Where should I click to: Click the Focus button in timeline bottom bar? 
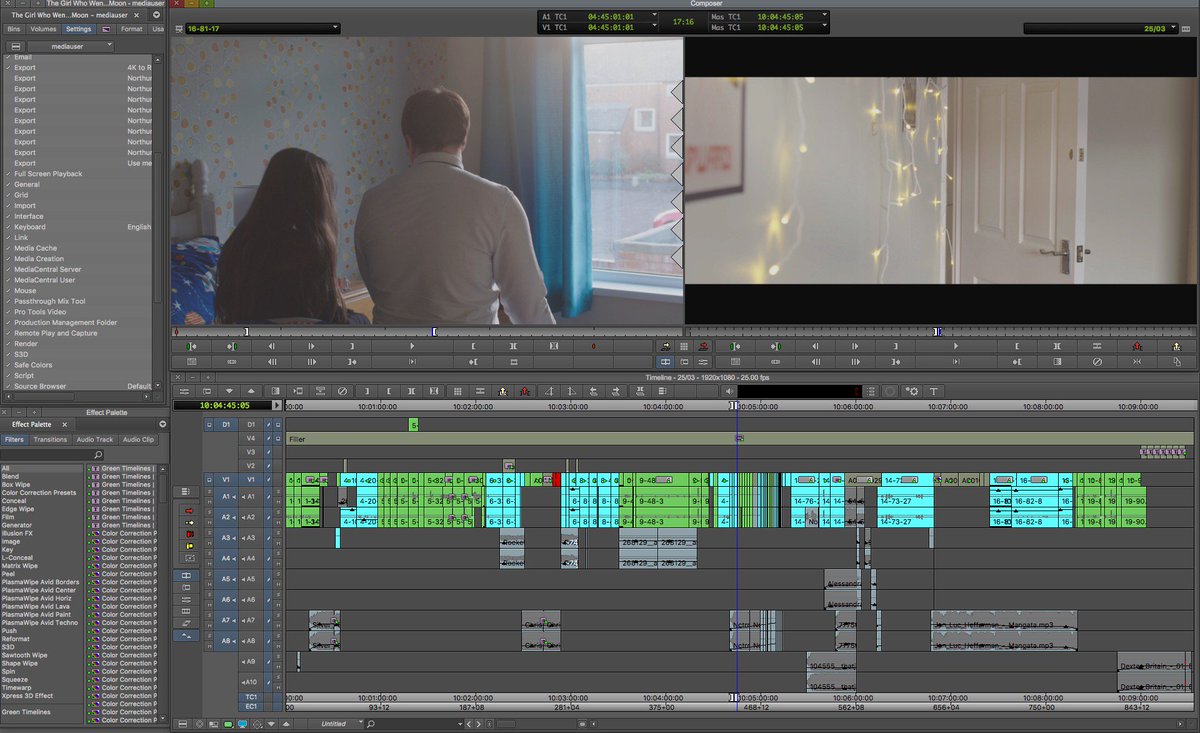(198, 723)
